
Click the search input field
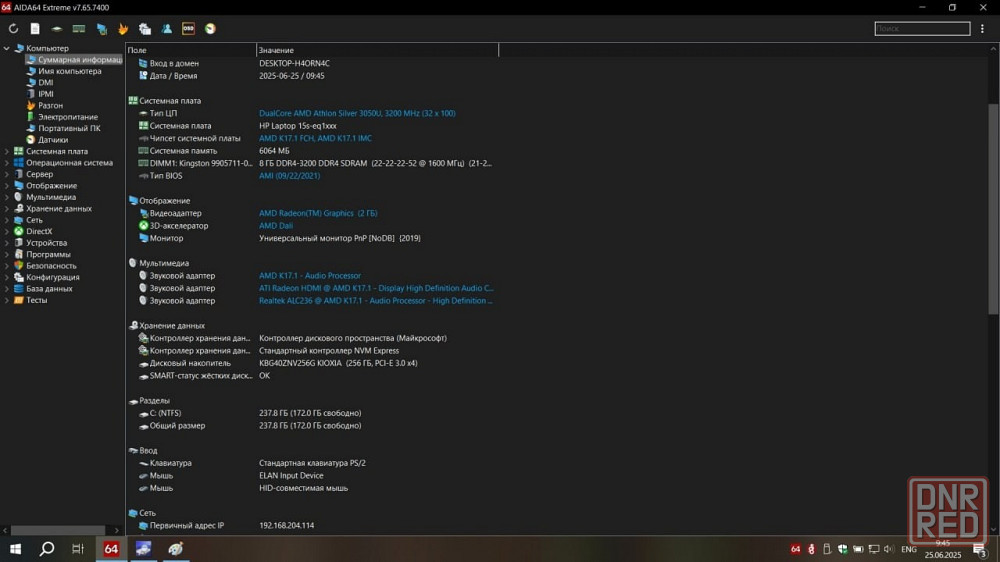click(921, 29)
